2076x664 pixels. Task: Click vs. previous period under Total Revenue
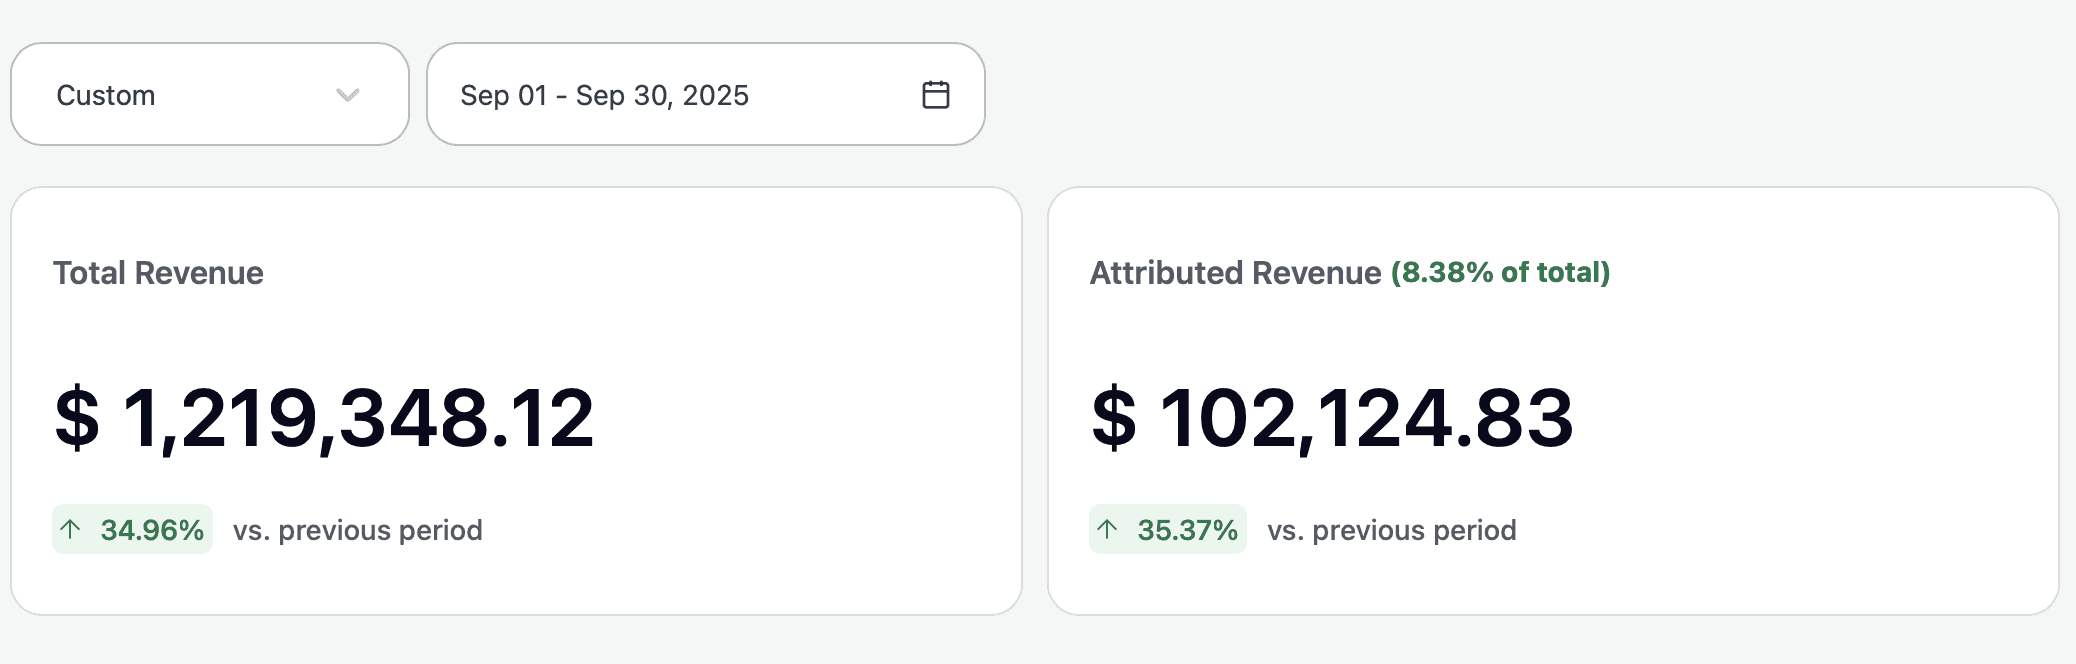click(358, 530)
